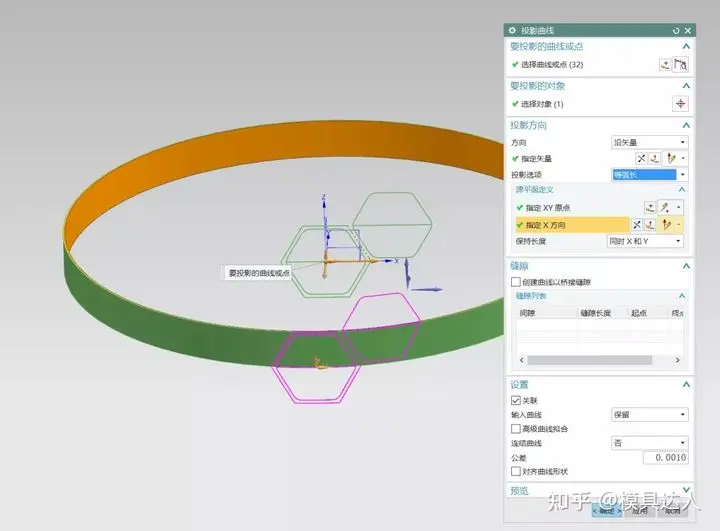Collapse the 要投影的对象 section

coord(686,86)
